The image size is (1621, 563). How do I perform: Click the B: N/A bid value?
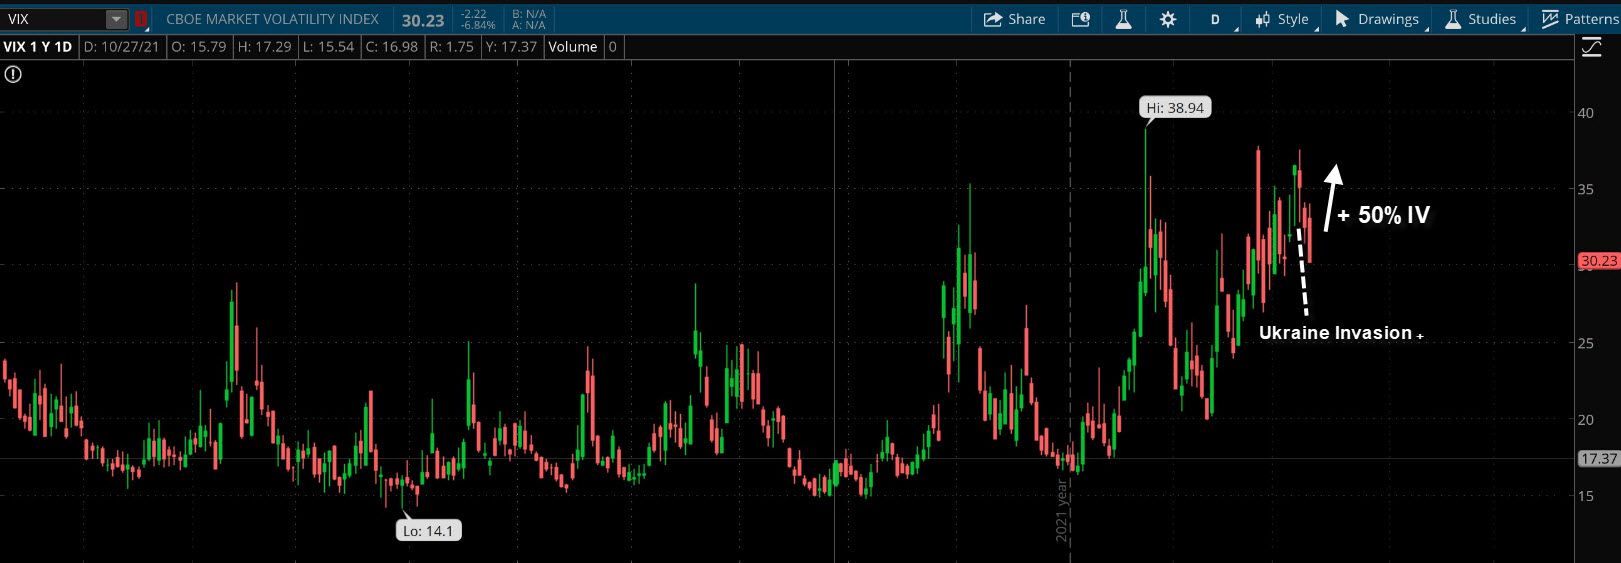(528, 14)
